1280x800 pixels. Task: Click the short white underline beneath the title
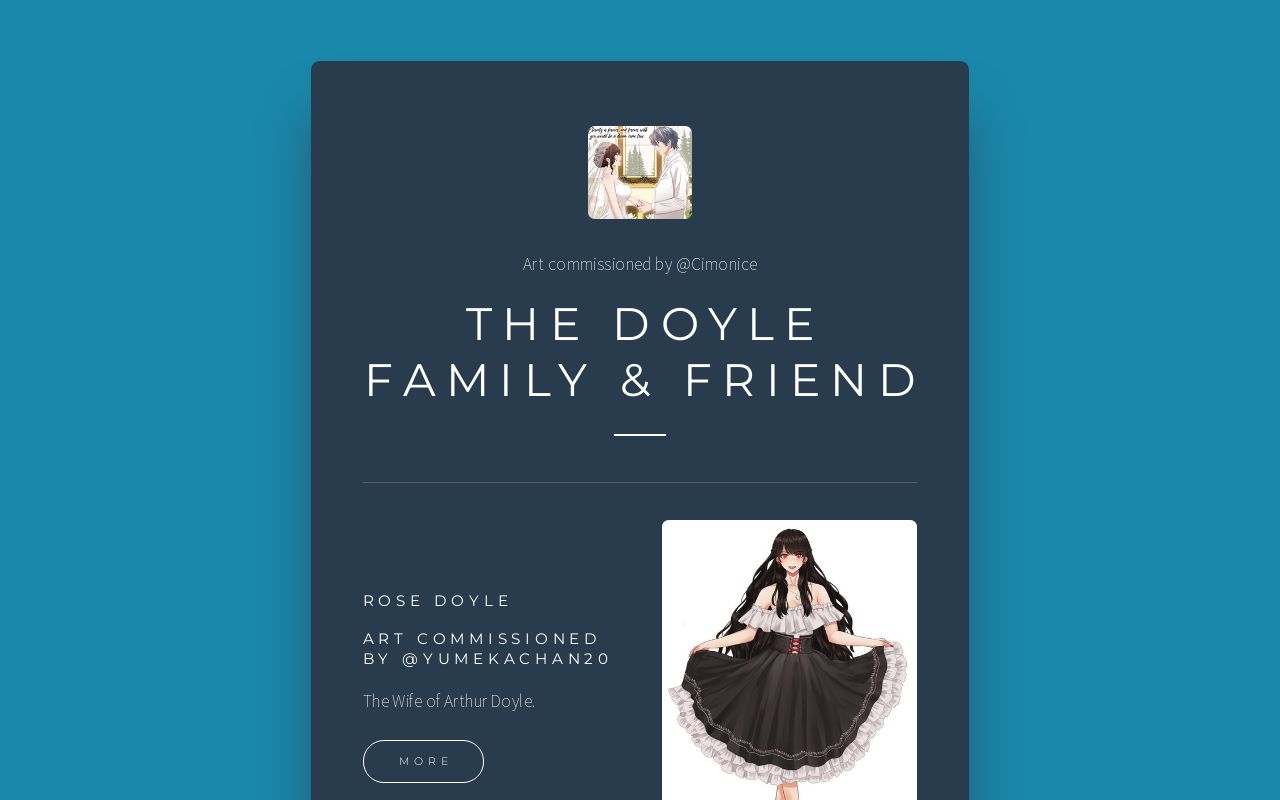point(640,435)
